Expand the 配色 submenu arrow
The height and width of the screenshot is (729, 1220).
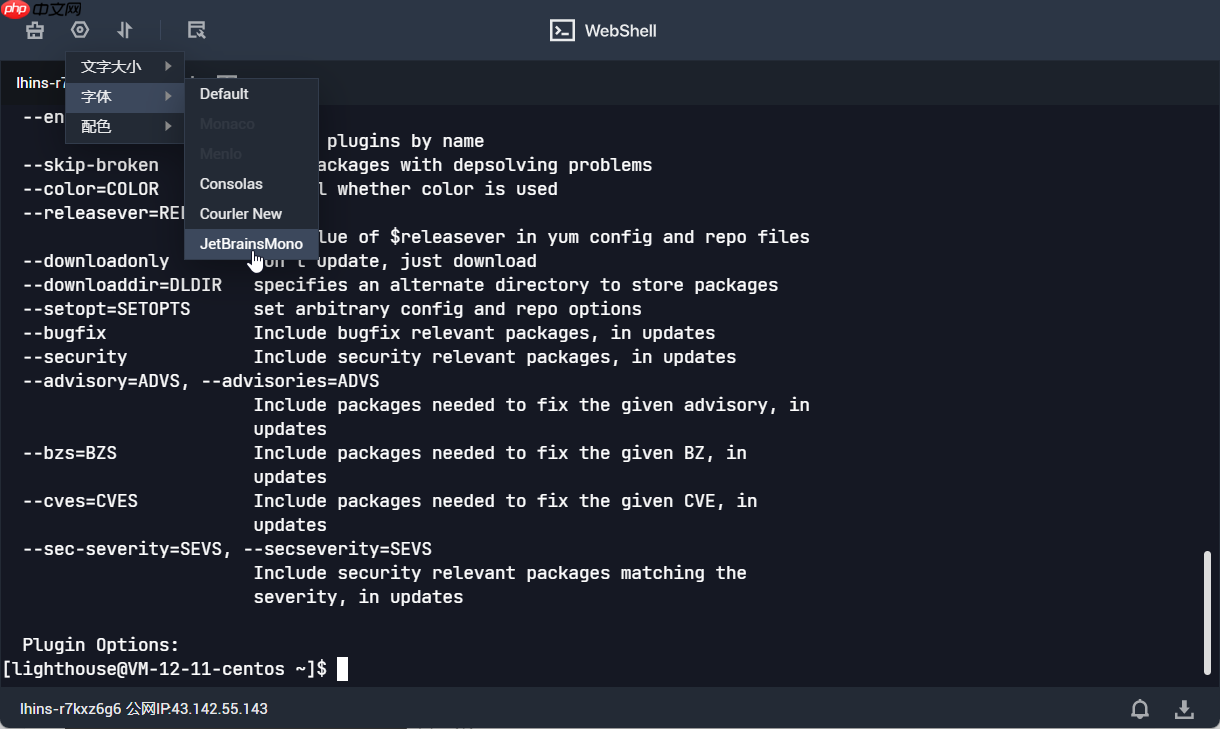click(x=168, y=127)
